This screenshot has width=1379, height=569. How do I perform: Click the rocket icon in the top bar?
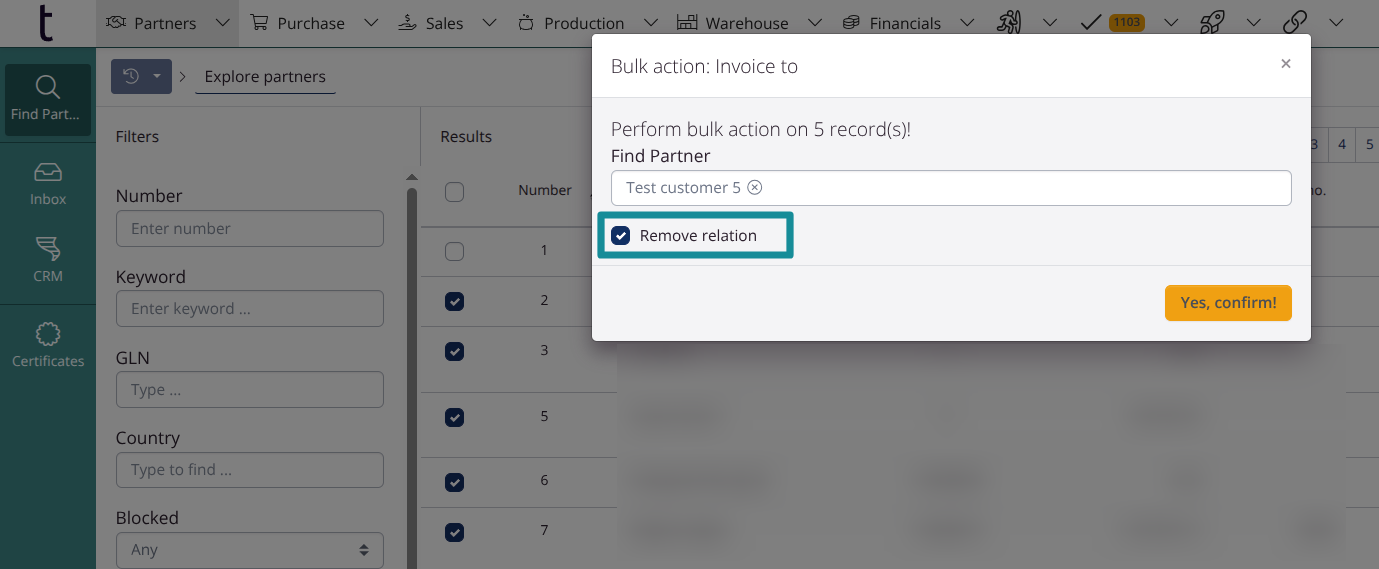pyautogui.click(x=1212, y=22)
